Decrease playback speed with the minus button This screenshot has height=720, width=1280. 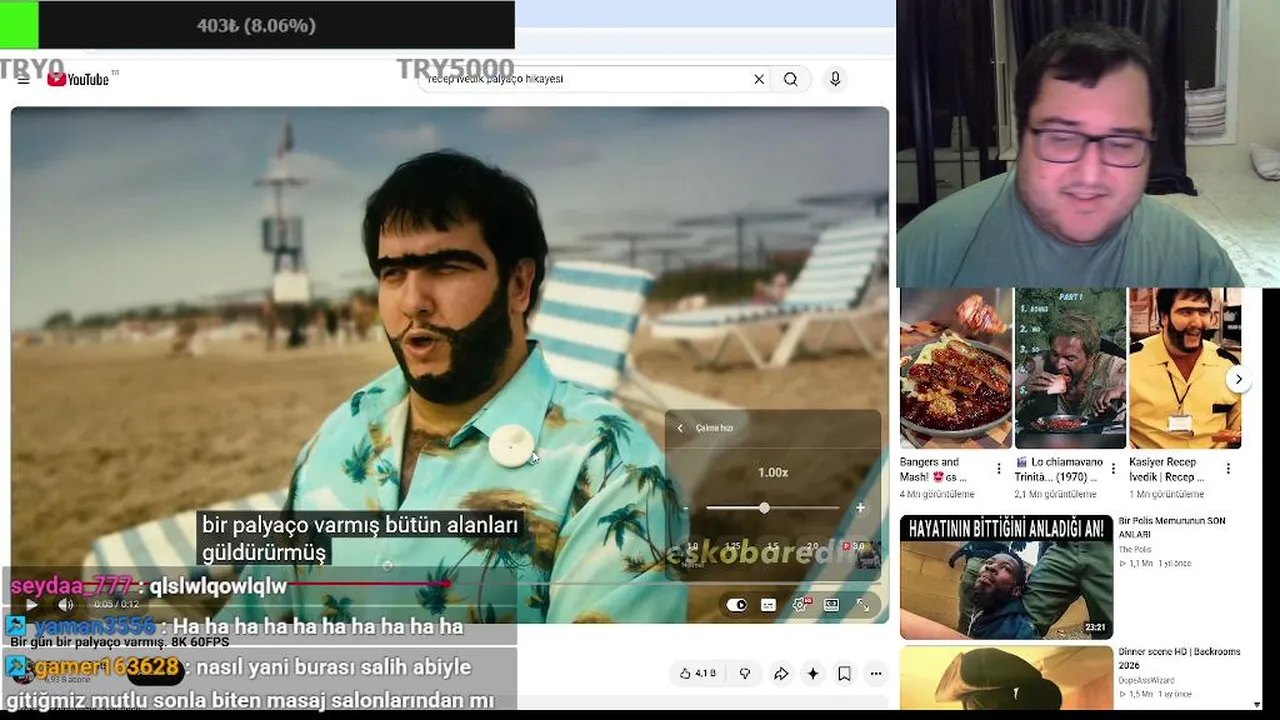point(686,508)
